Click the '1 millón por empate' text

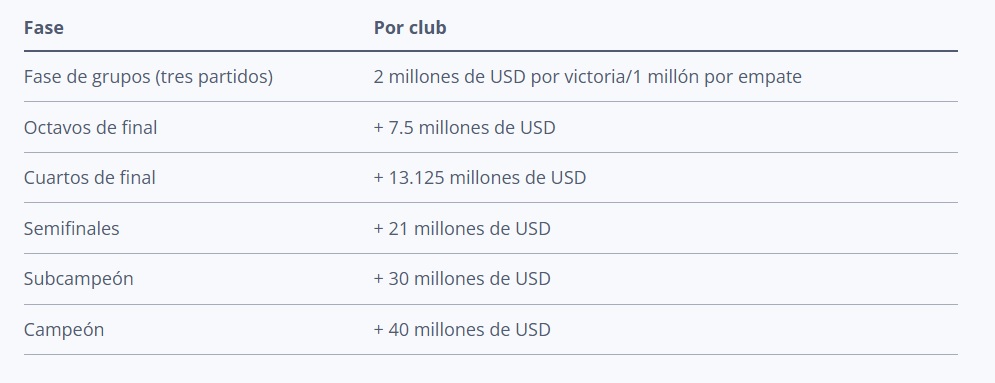click(x=717, y=77)
